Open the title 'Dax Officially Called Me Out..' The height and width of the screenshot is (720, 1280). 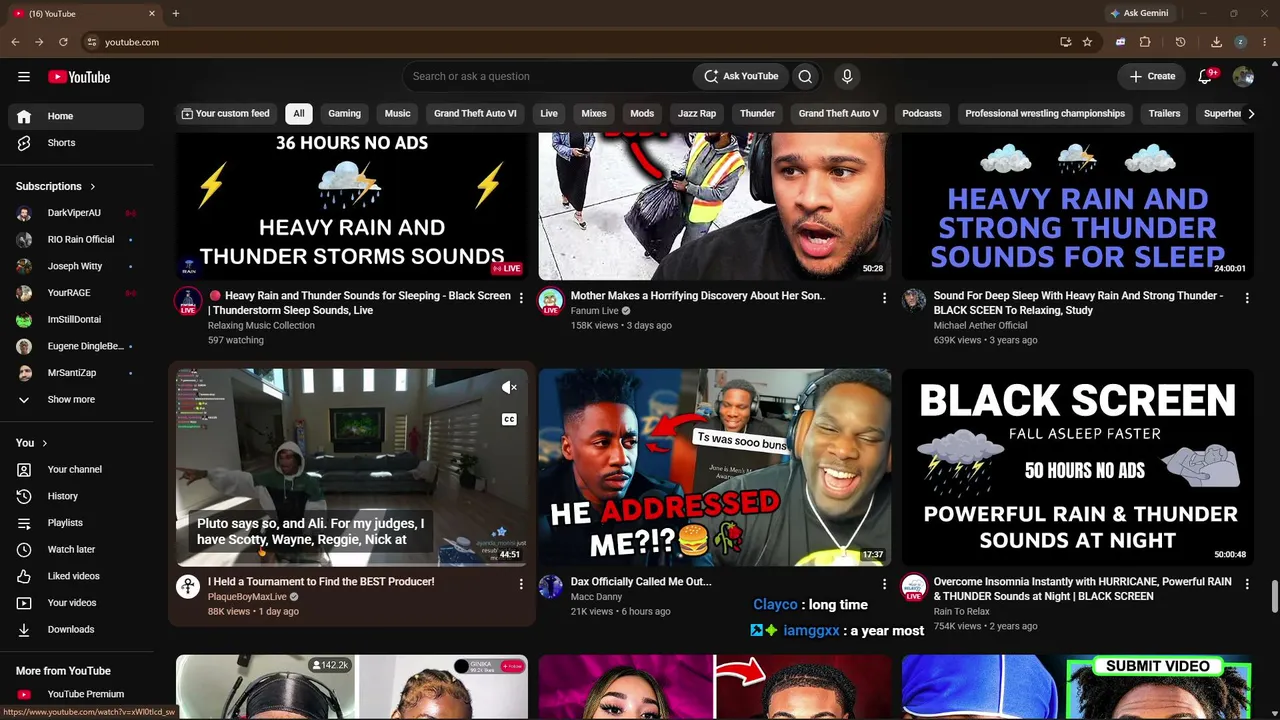[x=641, y=582]
